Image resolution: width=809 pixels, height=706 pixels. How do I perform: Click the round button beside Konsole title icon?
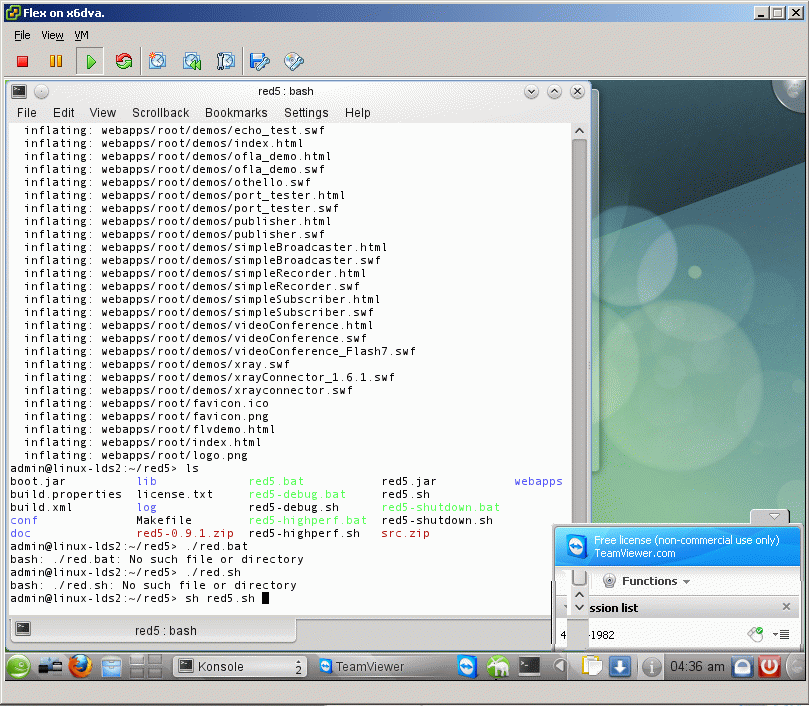tap(41, 91)
